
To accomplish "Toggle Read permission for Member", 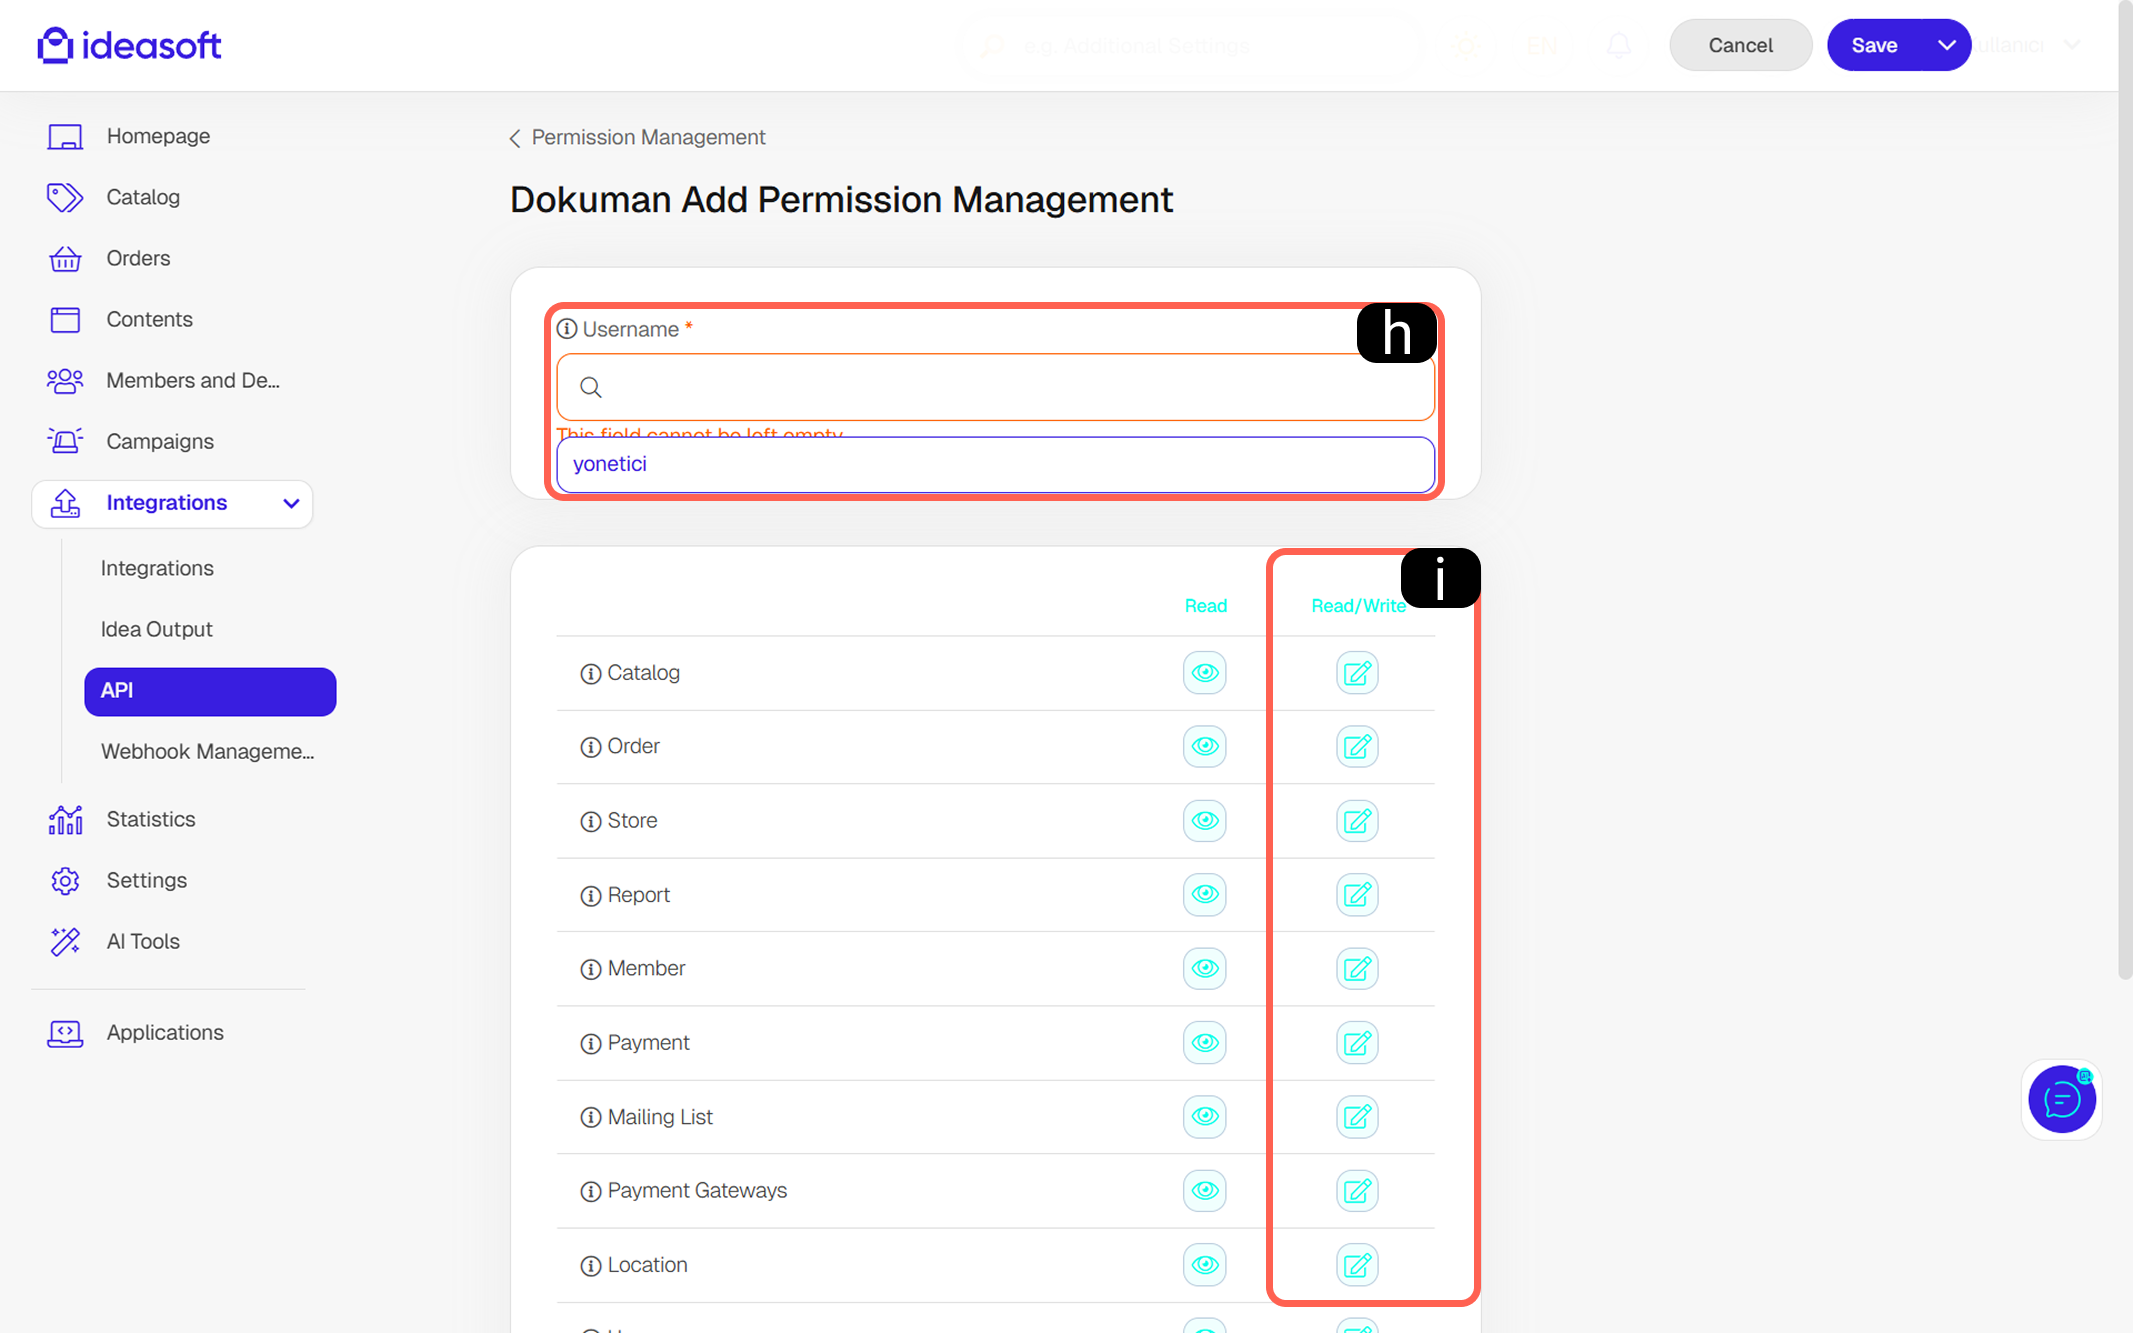I will [x=1205, y=969].
